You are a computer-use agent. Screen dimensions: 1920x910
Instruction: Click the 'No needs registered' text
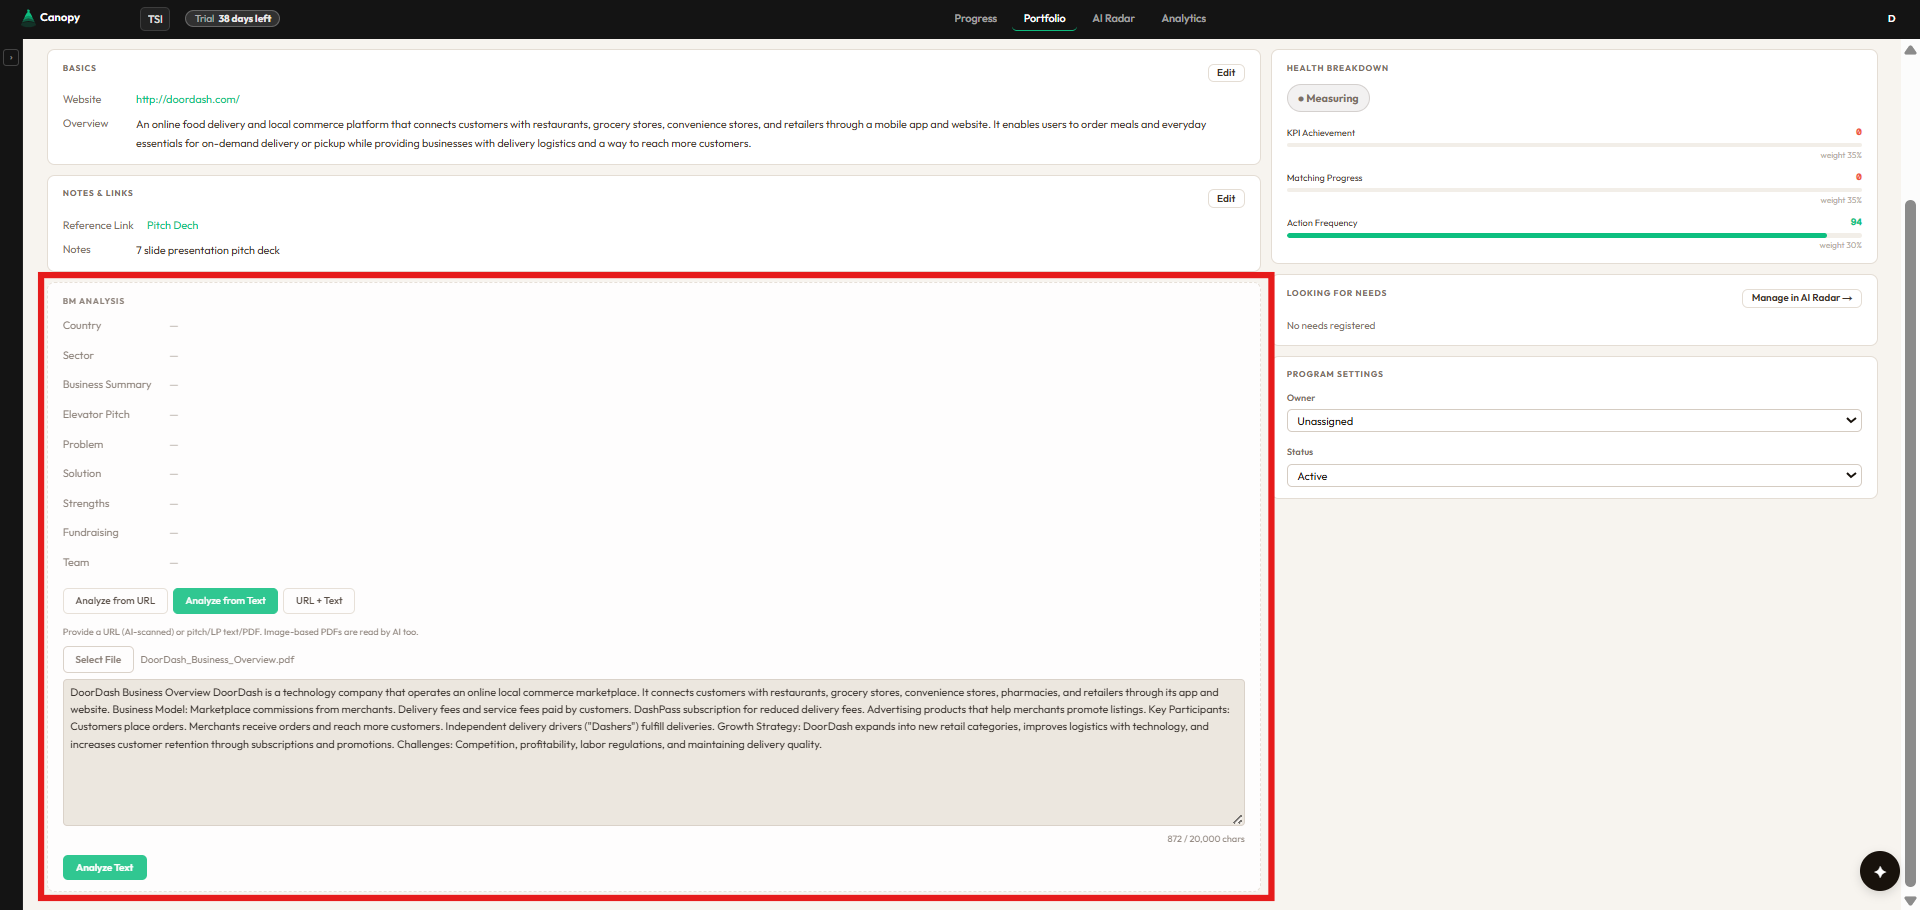tap(1330, 326)
